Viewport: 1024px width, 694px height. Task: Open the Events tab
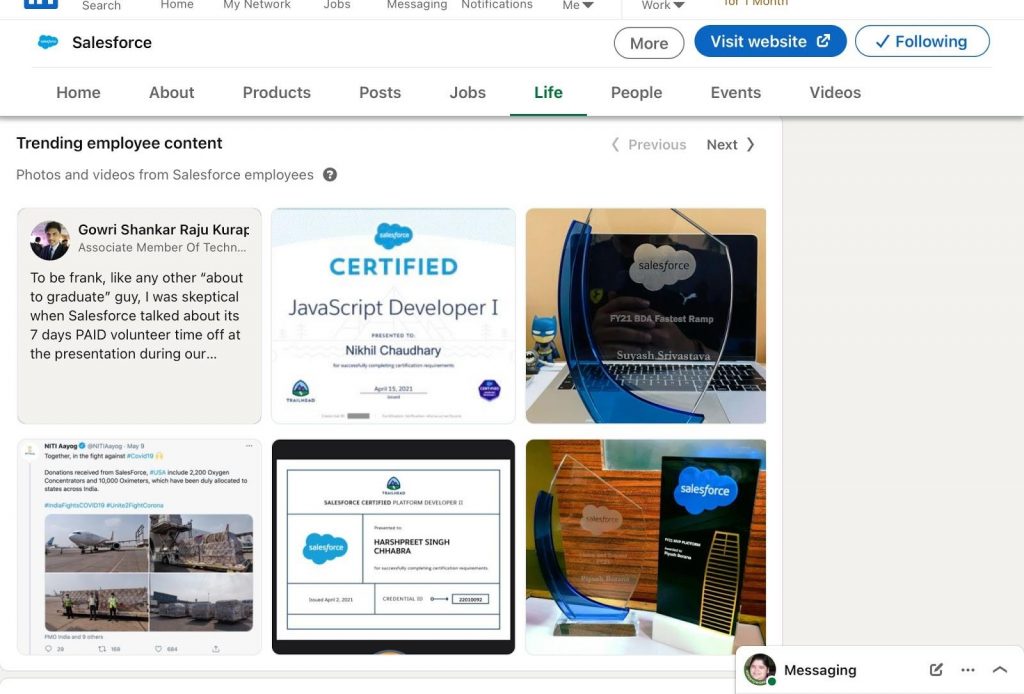tap(736, 93)
